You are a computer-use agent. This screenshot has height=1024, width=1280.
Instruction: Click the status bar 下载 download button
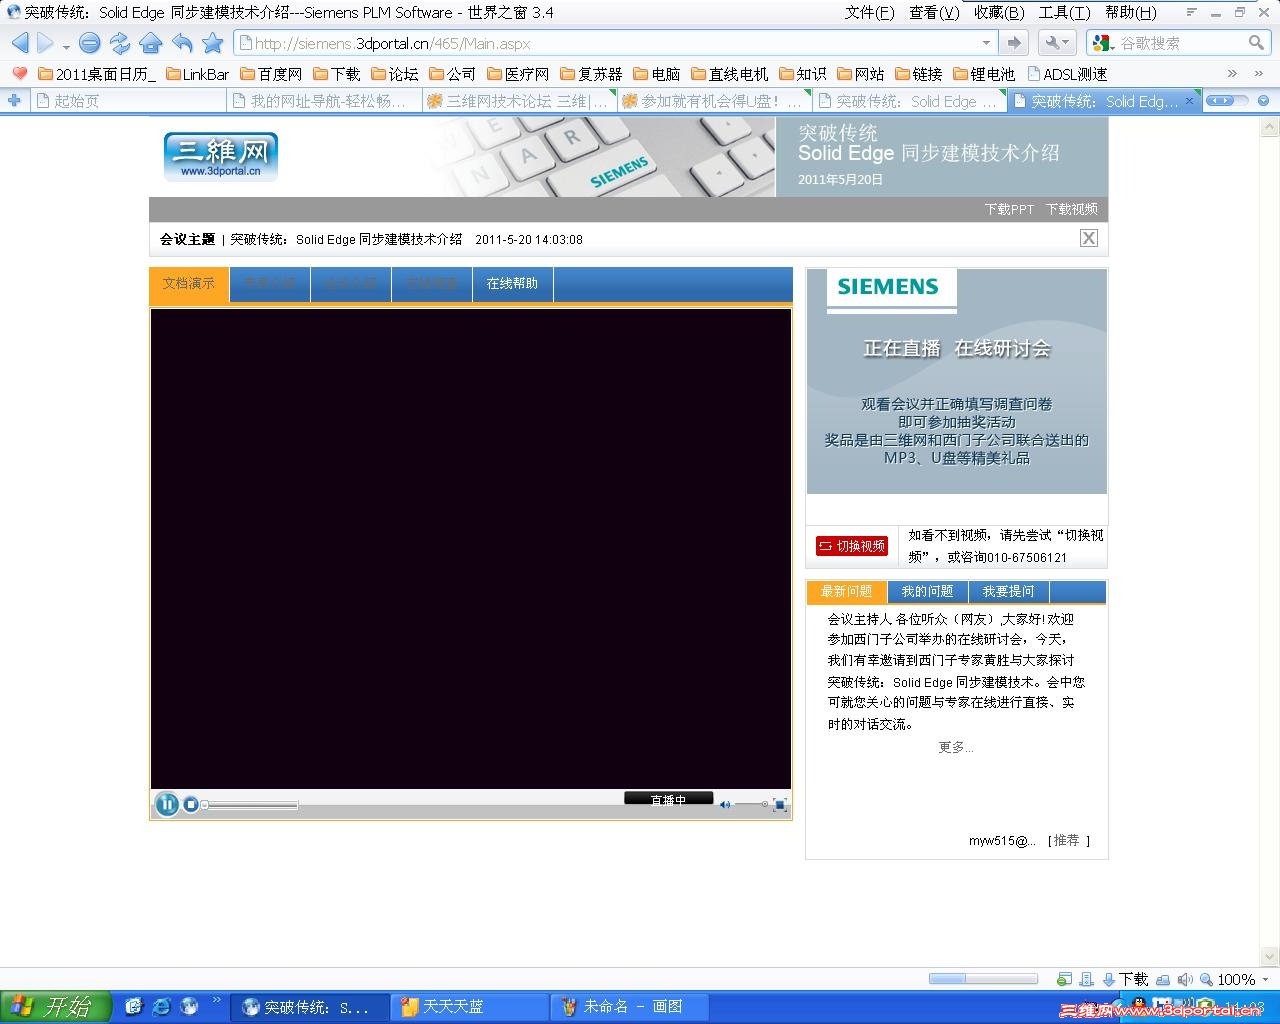[x=1124, y=980]
